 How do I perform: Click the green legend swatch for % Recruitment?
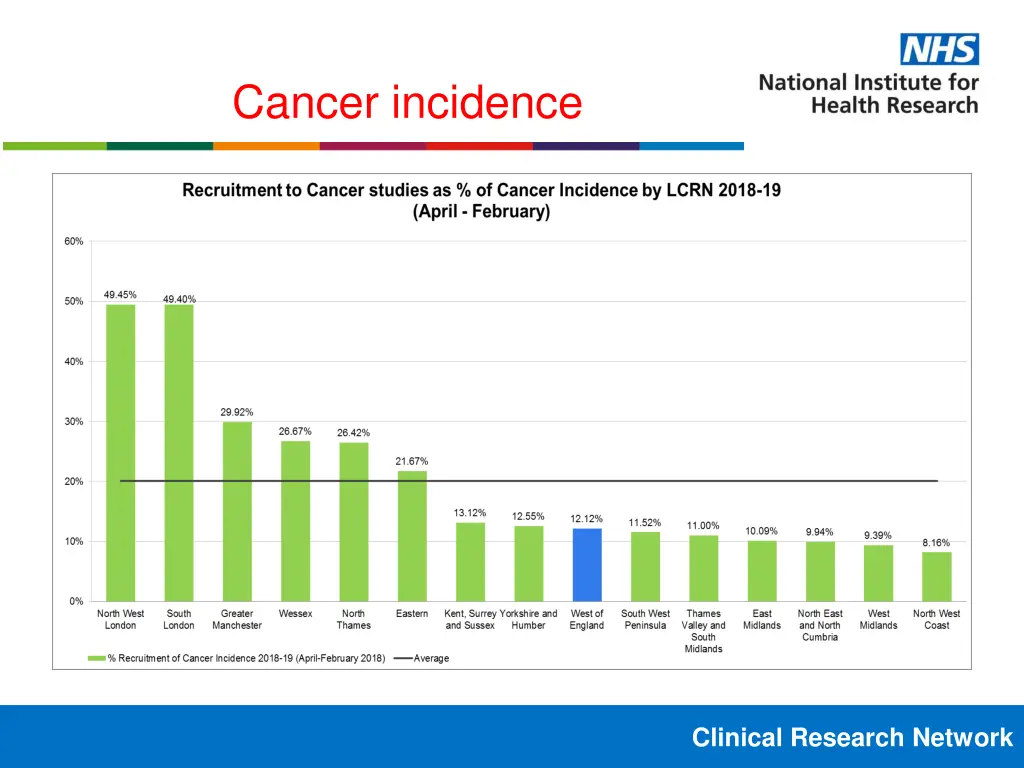pyautogui.click(x=97, y=658)
